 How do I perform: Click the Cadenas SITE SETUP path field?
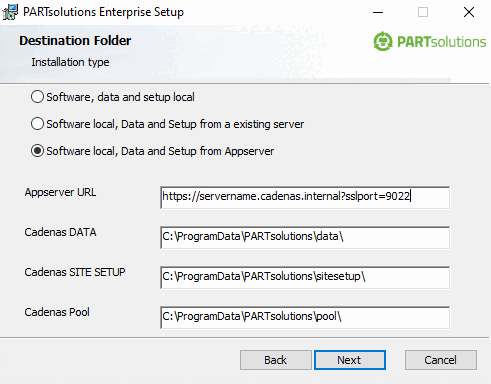coord(305,277)
